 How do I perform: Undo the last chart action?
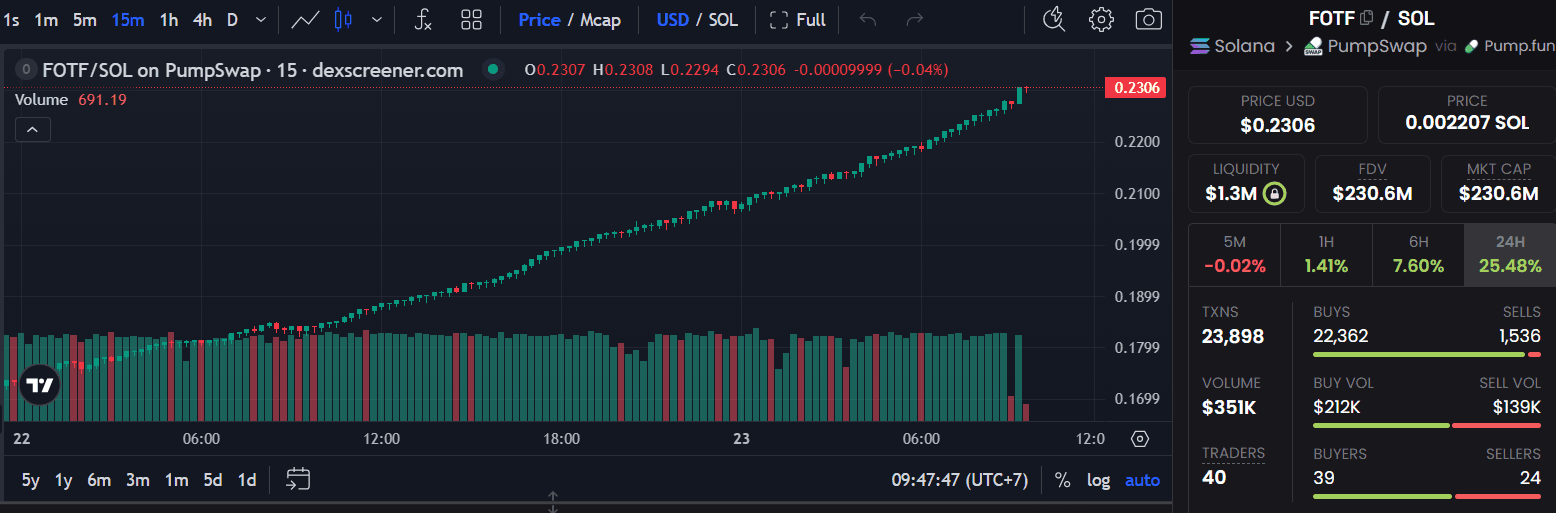pos(868,19)
